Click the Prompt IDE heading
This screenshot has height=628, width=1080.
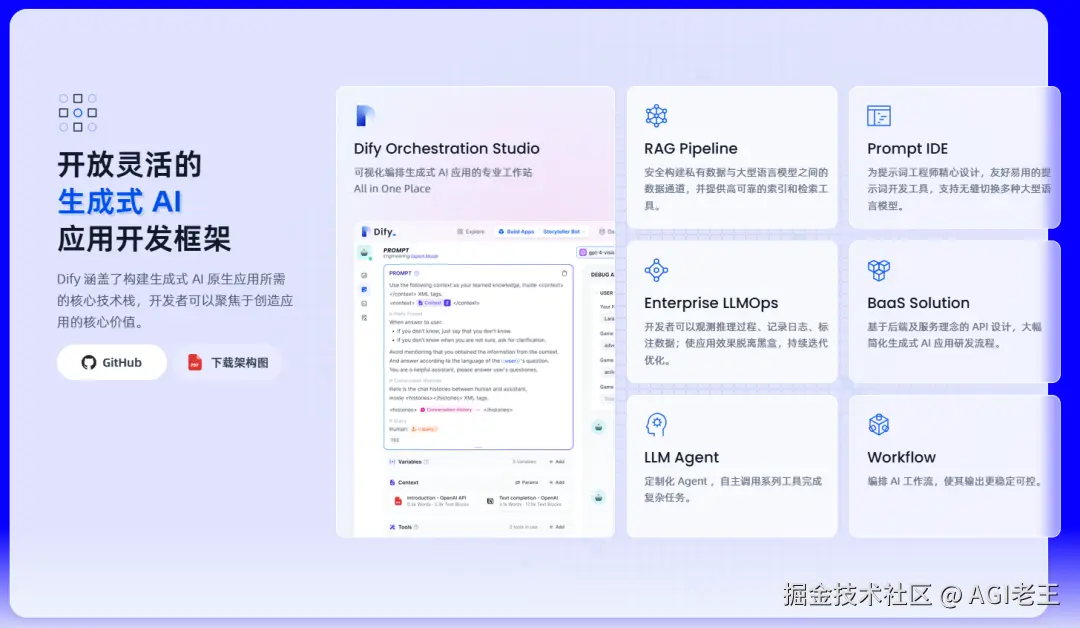(907, 149)
